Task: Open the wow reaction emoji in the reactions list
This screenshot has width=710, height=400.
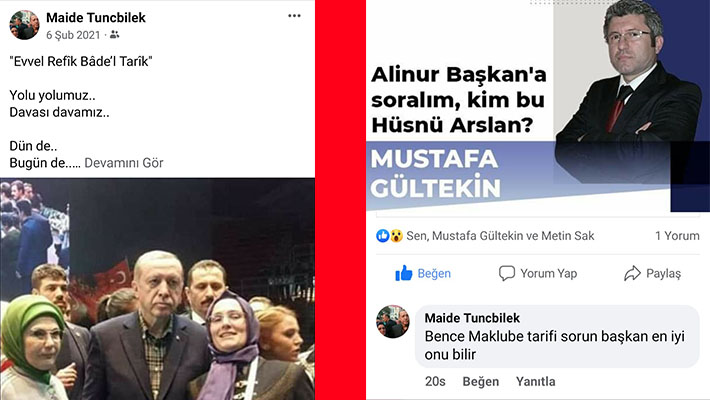Action: point(396,236)
